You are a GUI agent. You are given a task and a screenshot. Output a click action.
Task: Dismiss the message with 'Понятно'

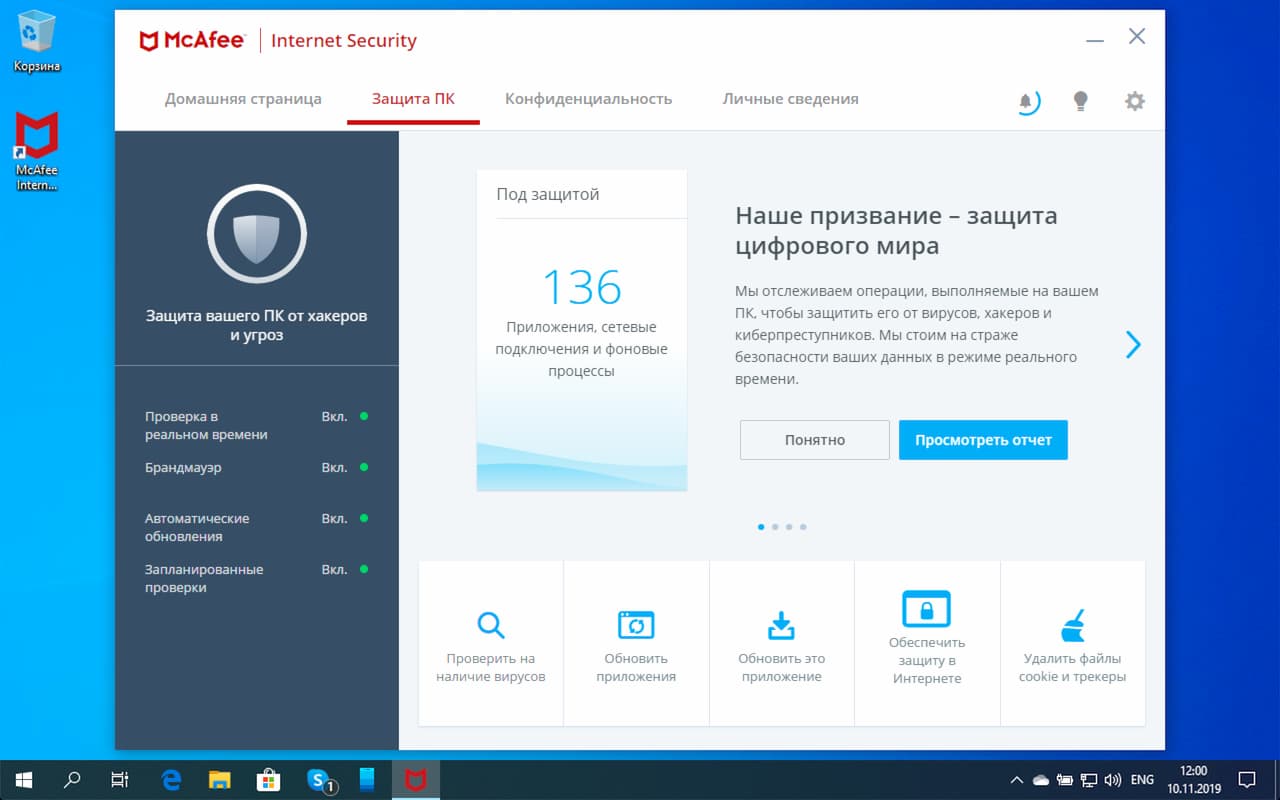pos(814,440)
